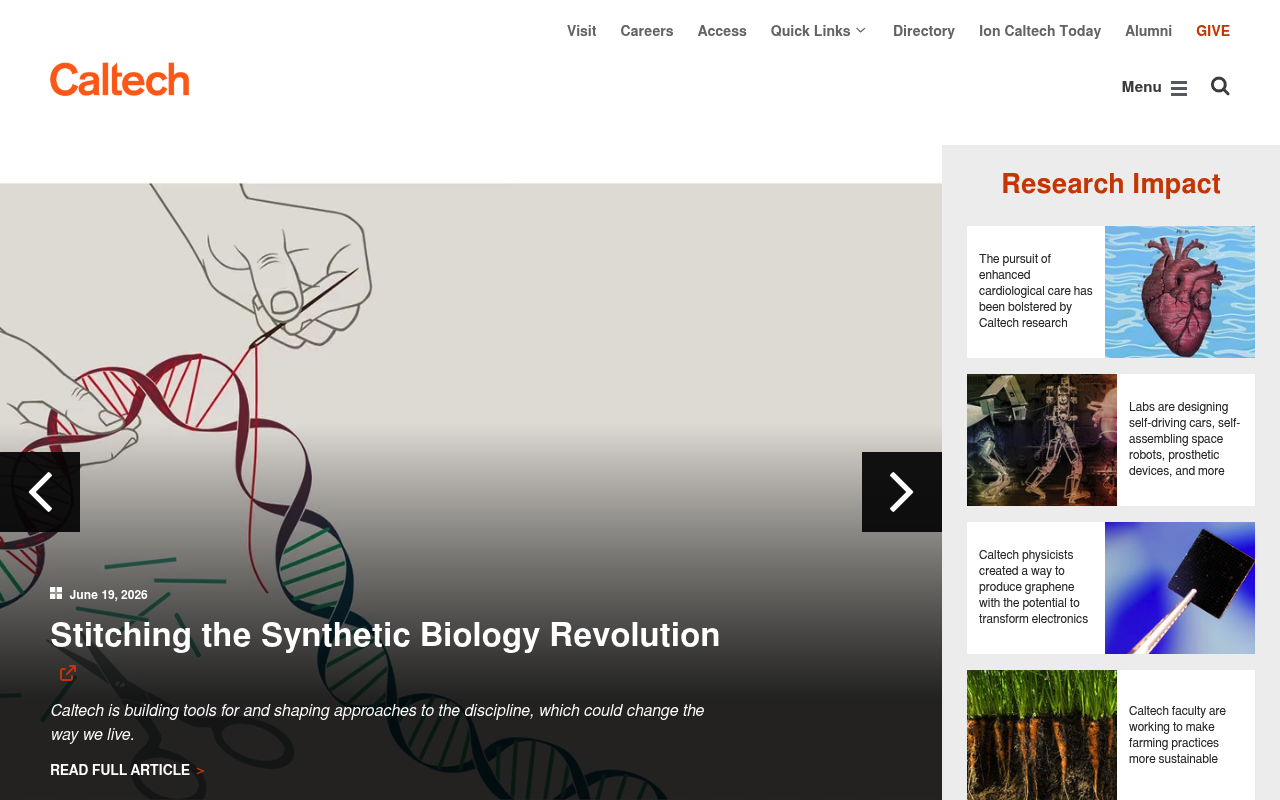Viewport: 1280px width, 800px height.
Task: Click the graphene chip tweezers thumbnail
Action: pos(1180,588)
